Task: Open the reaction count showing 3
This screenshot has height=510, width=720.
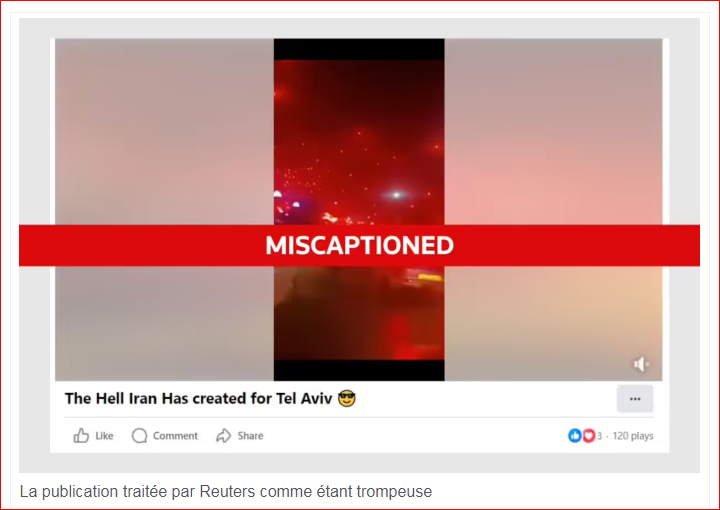Action: pyautogui.click(x=599, y=436)
